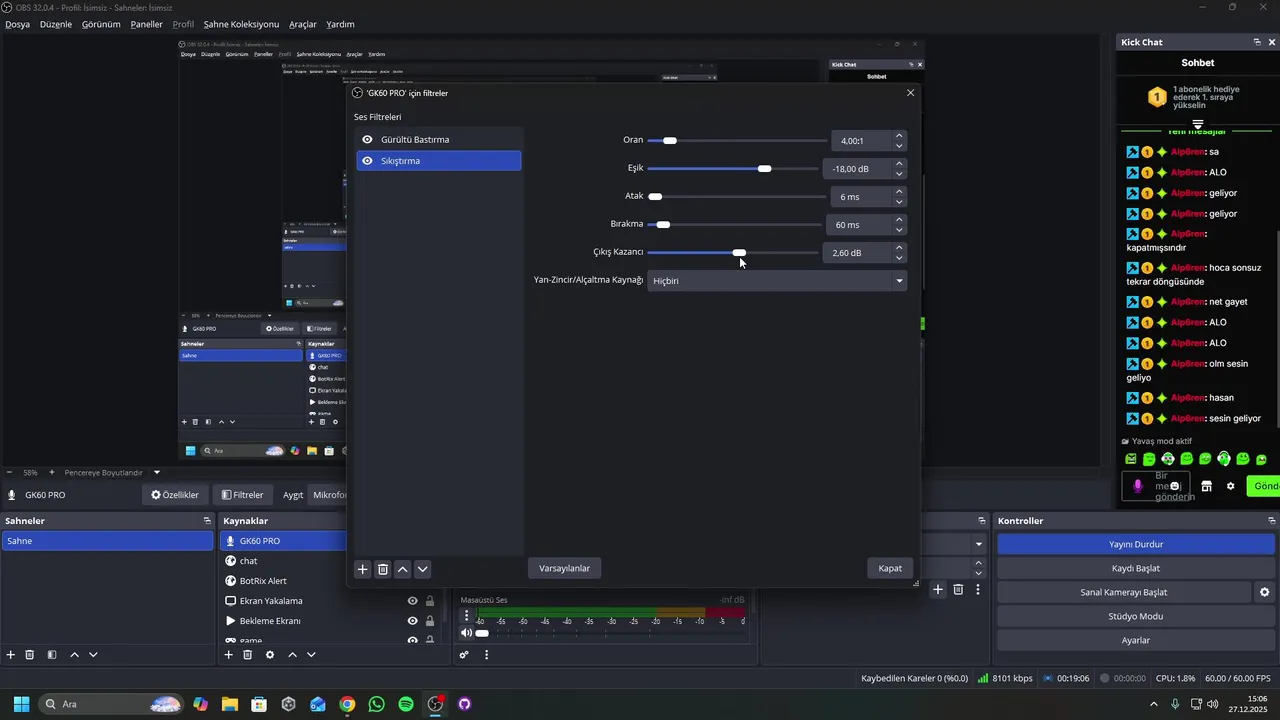Screen dimensions: 1280x720
Task: Launch Chrome from the Windows taskbar
Action: click(347, 704)
